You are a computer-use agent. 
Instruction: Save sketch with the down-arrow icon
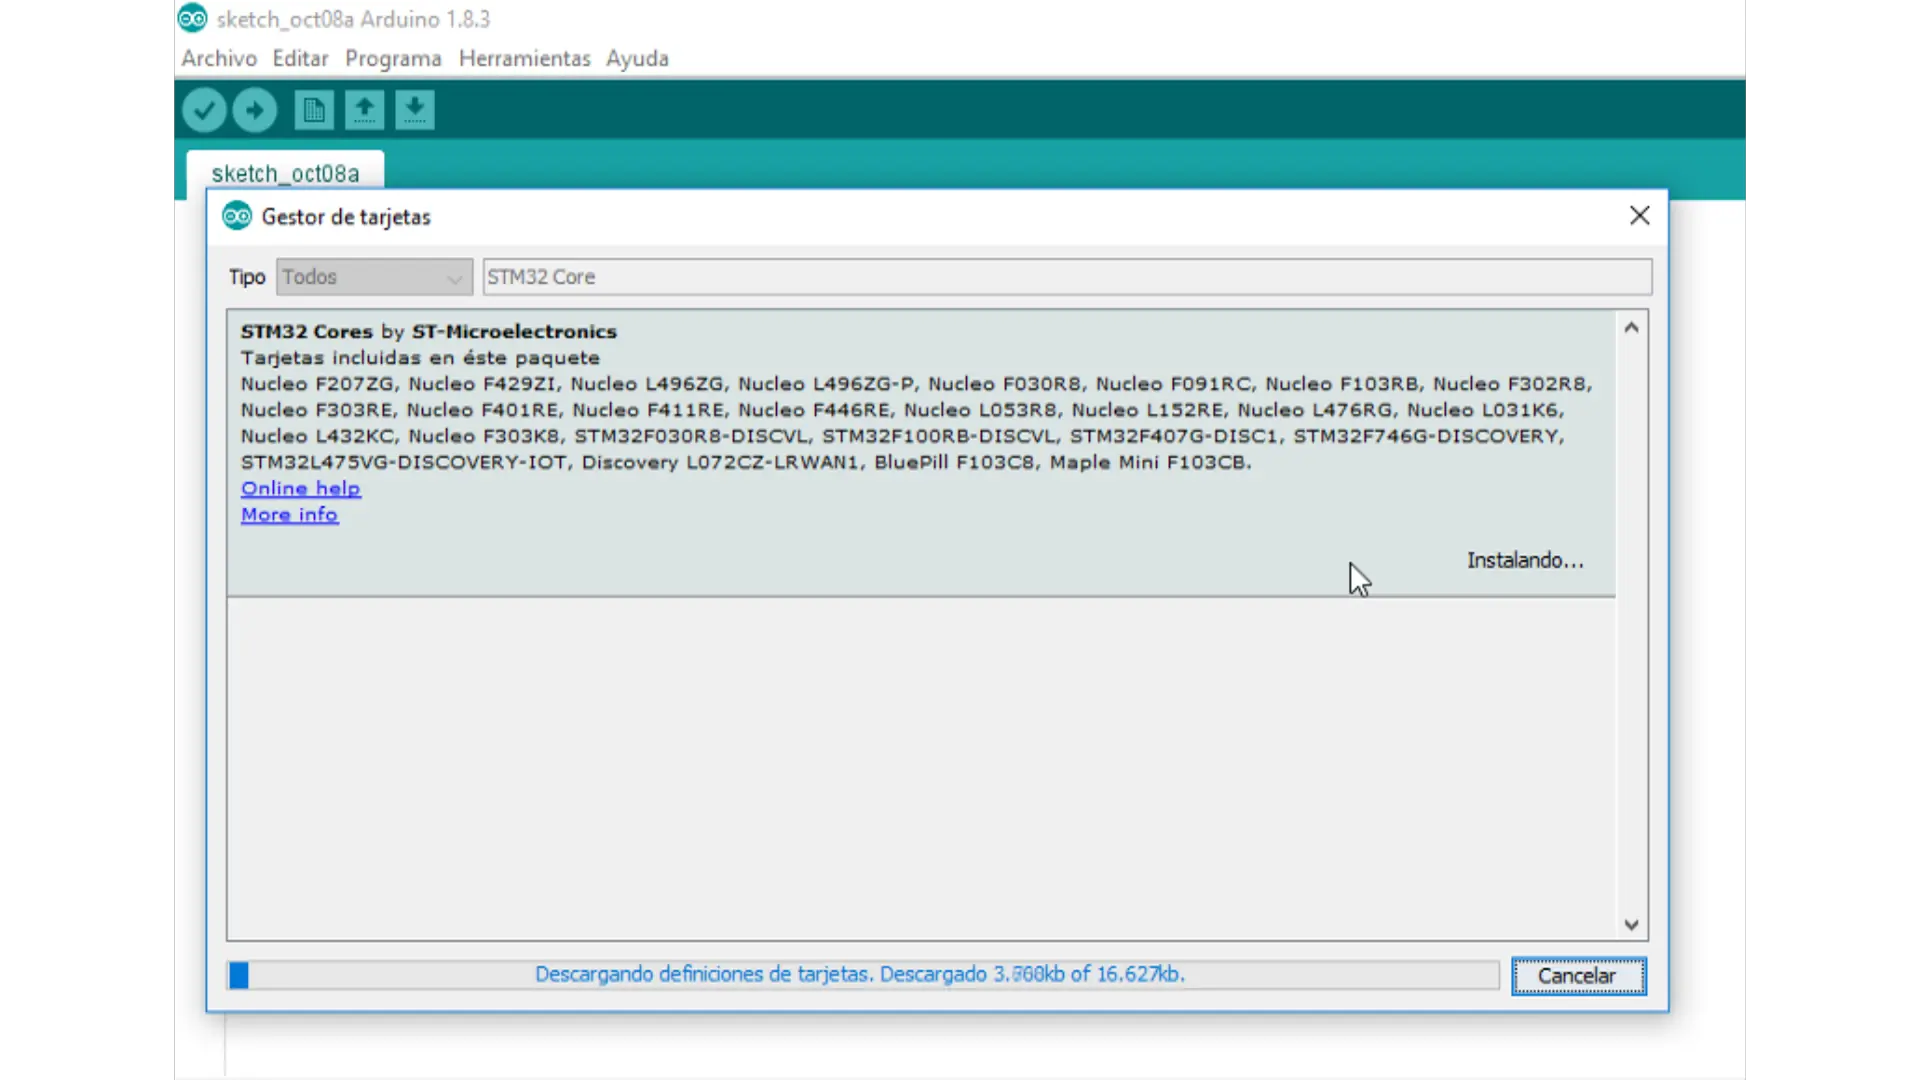coord(414,110)
